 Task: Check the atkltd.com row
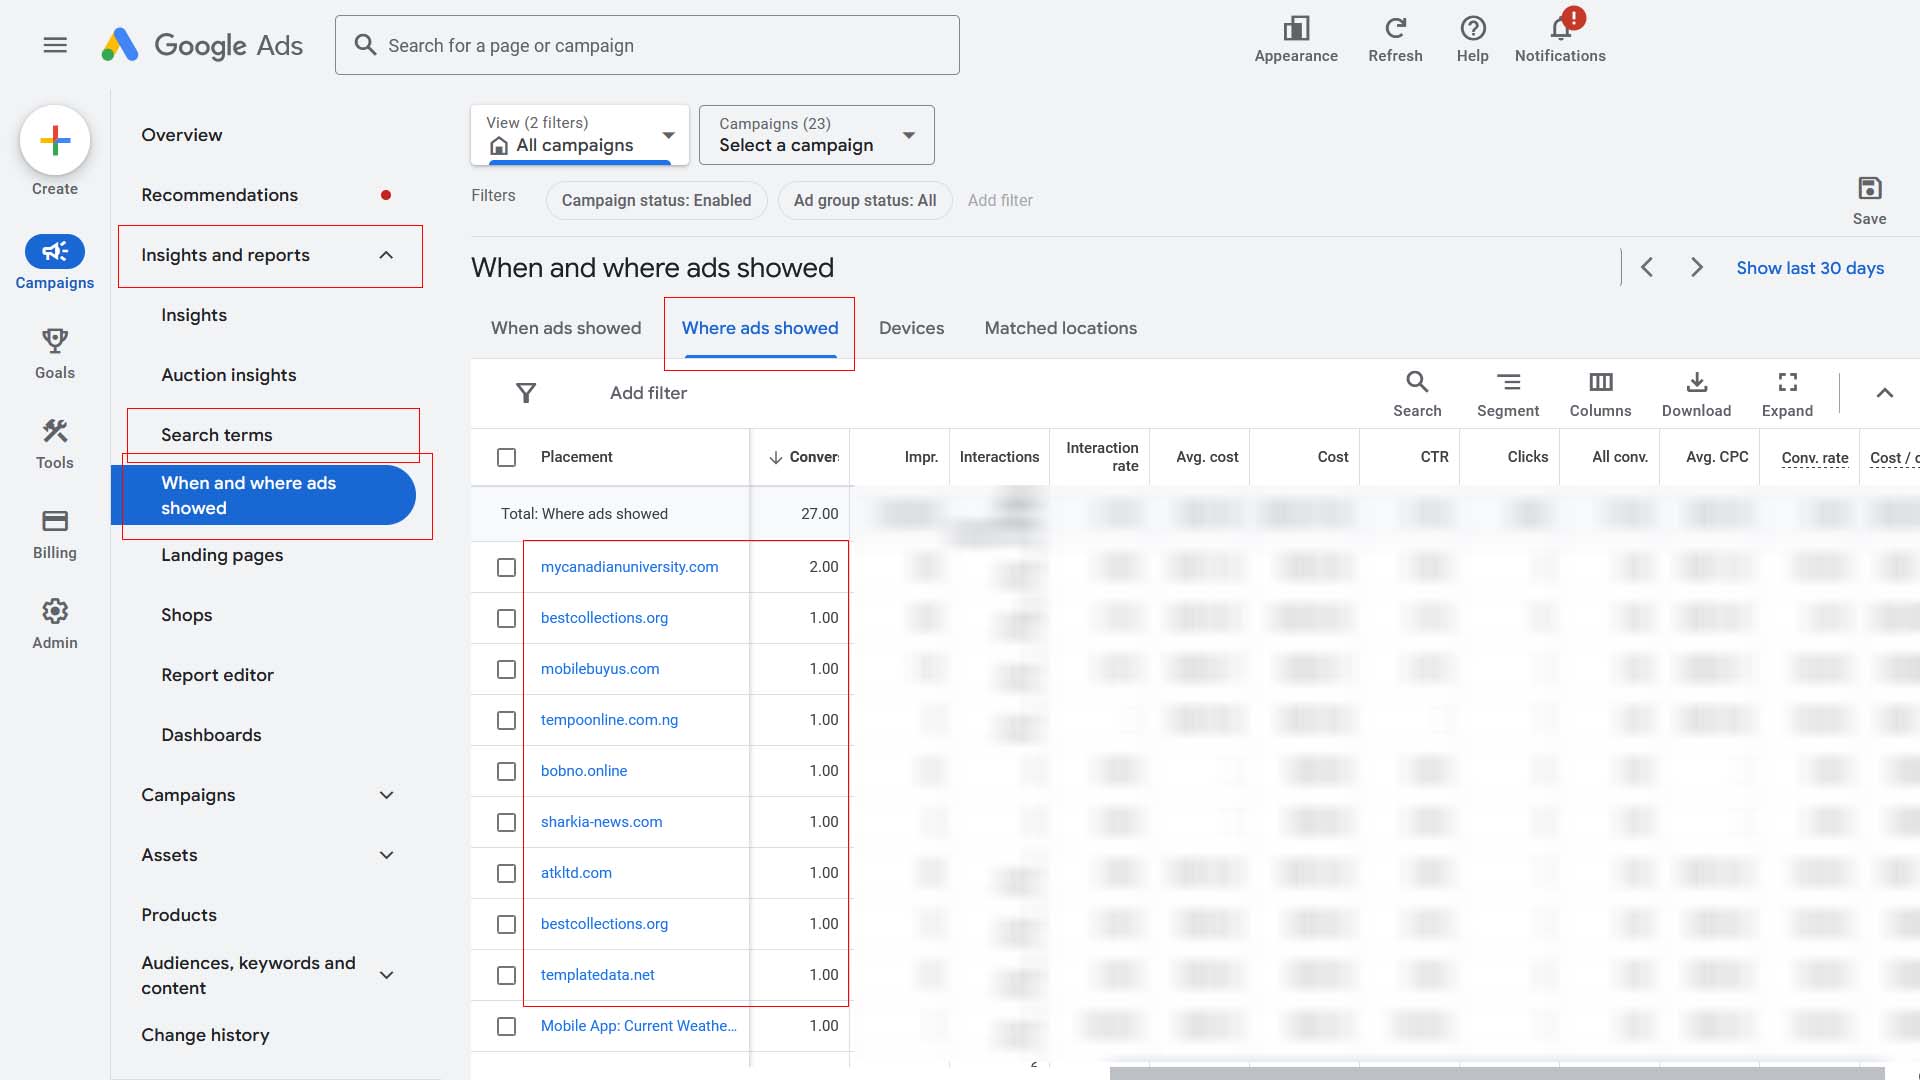(x=507, y=873)
